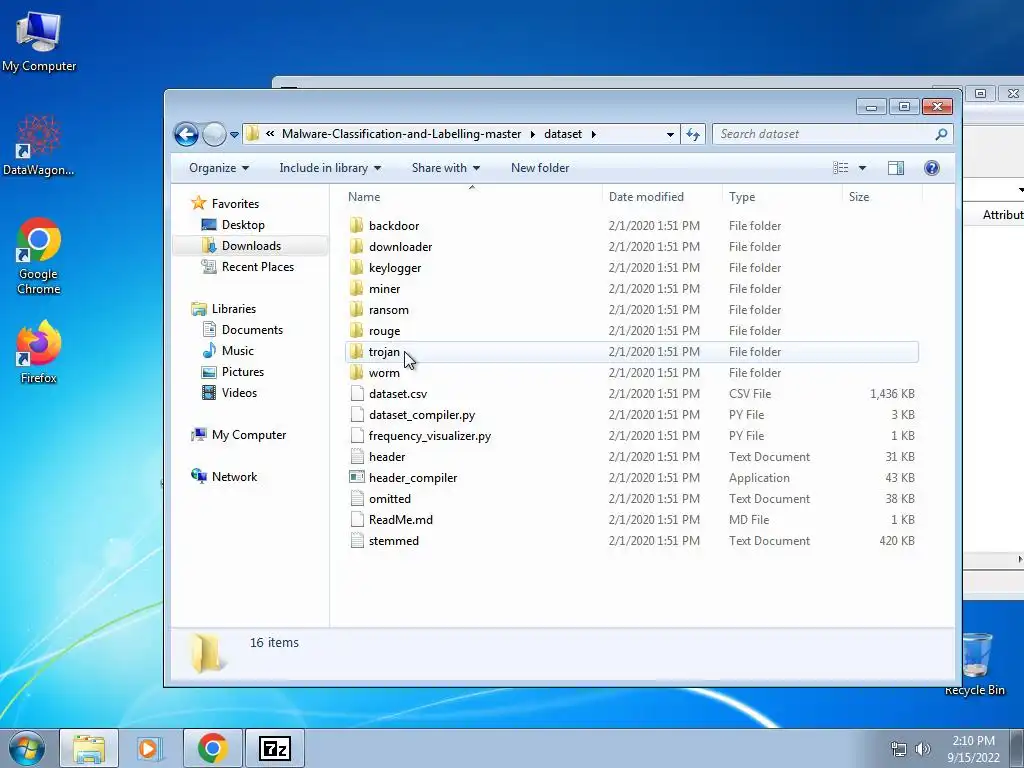1024x768 pixels.
Task: Expand arrow after dataset in address bar
Action: 594,135
